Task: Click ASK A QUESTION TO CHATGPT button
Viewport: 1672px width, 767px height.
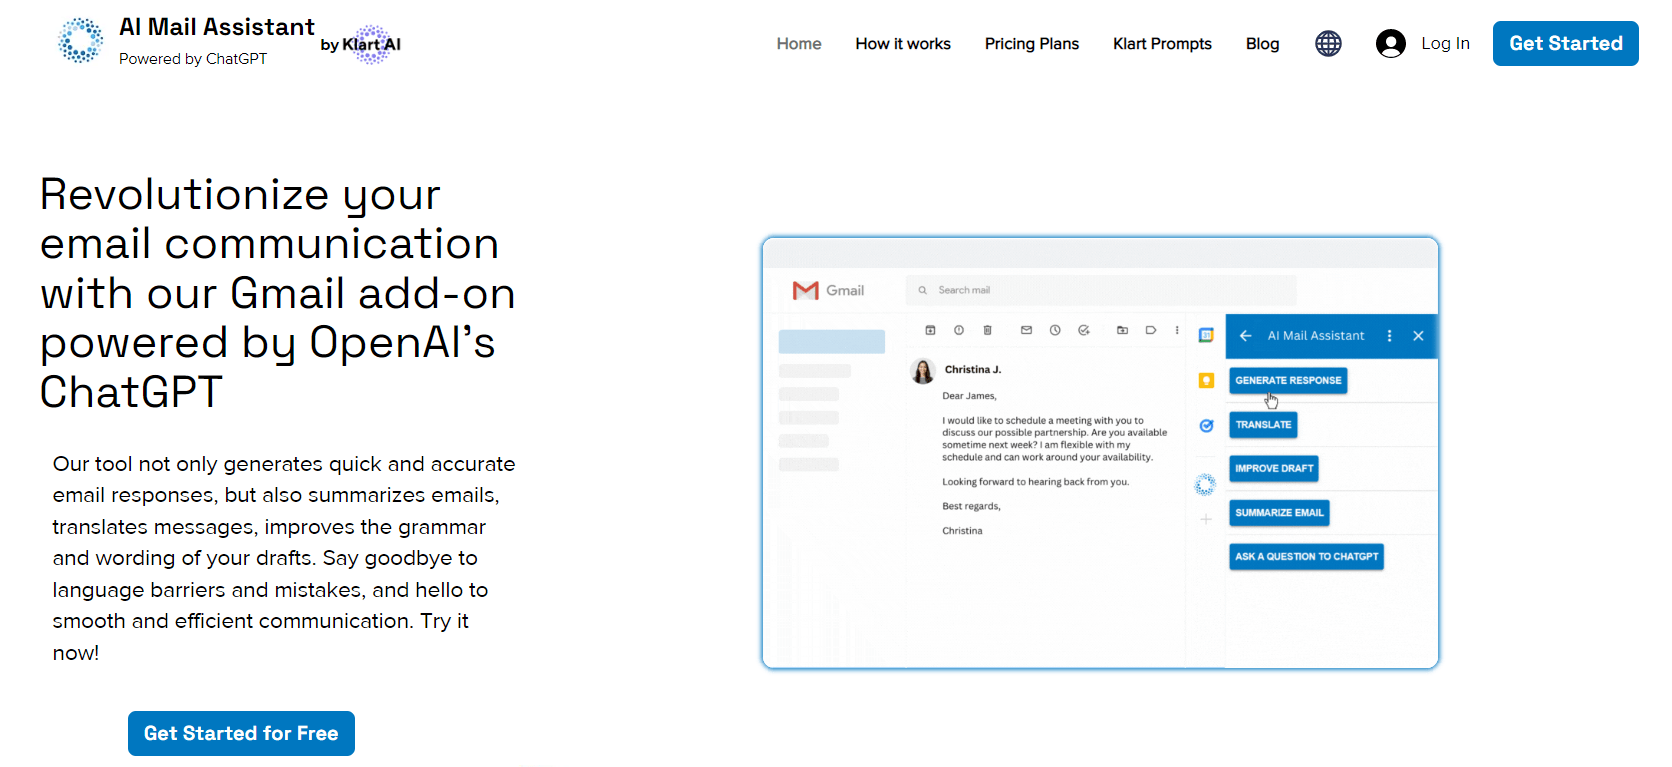Action: pyautogui.click(x=1306, y=556)
